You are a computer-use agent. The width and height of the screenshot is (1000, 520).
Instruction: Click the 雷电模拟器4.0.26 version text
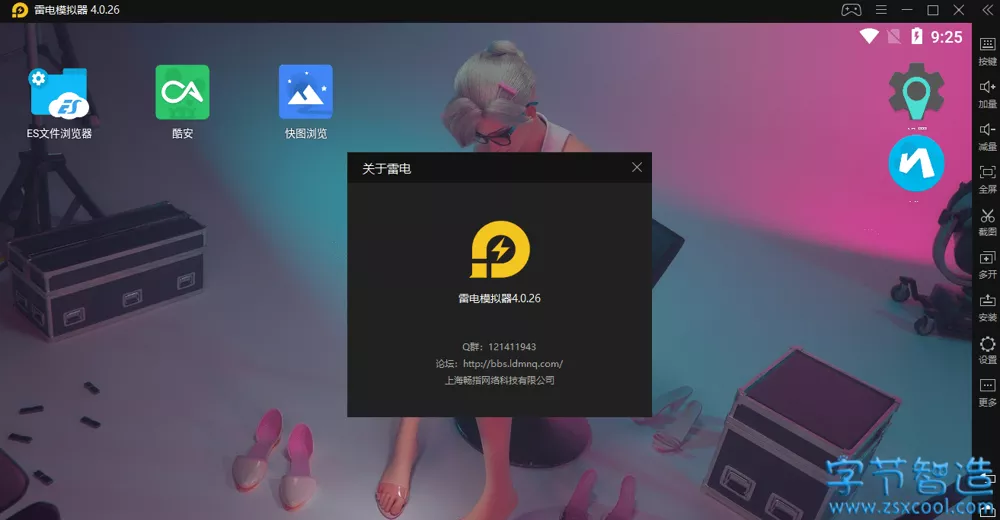coord(499,298)
